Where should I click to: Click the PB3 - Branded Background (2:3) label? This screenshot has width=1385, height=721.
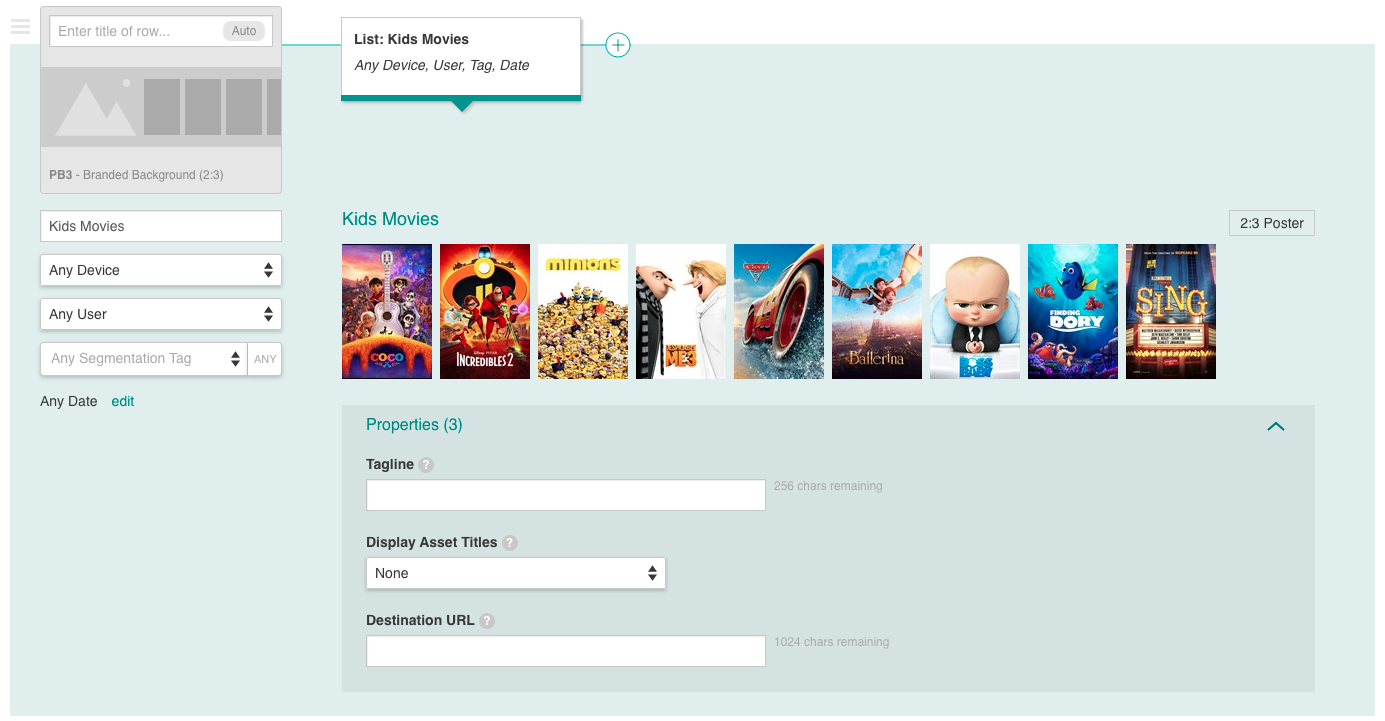tap(136, 175)
